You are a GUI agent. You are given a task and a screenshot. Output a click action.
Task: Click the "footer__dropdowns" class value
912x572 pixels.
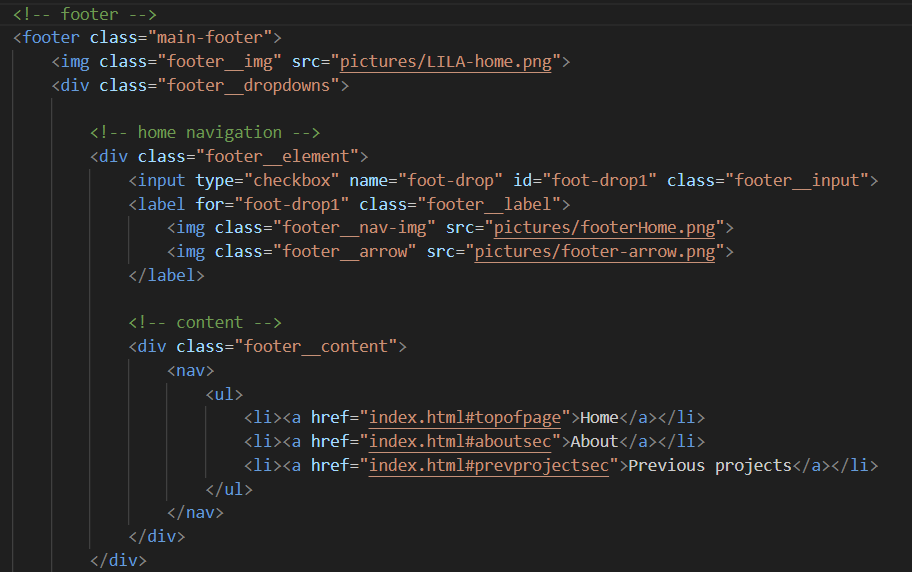248,86
